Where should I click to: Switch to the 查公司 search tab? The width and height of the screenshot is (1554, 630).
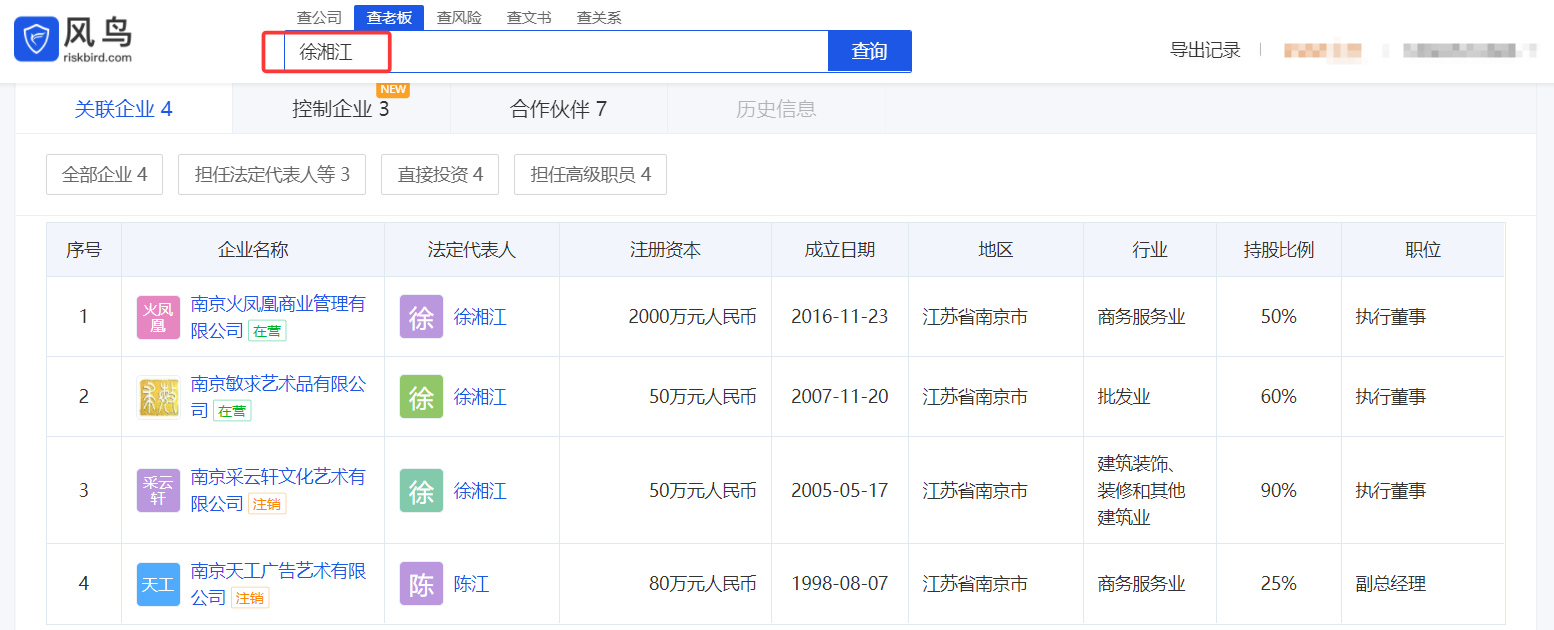tap(319, 18)
